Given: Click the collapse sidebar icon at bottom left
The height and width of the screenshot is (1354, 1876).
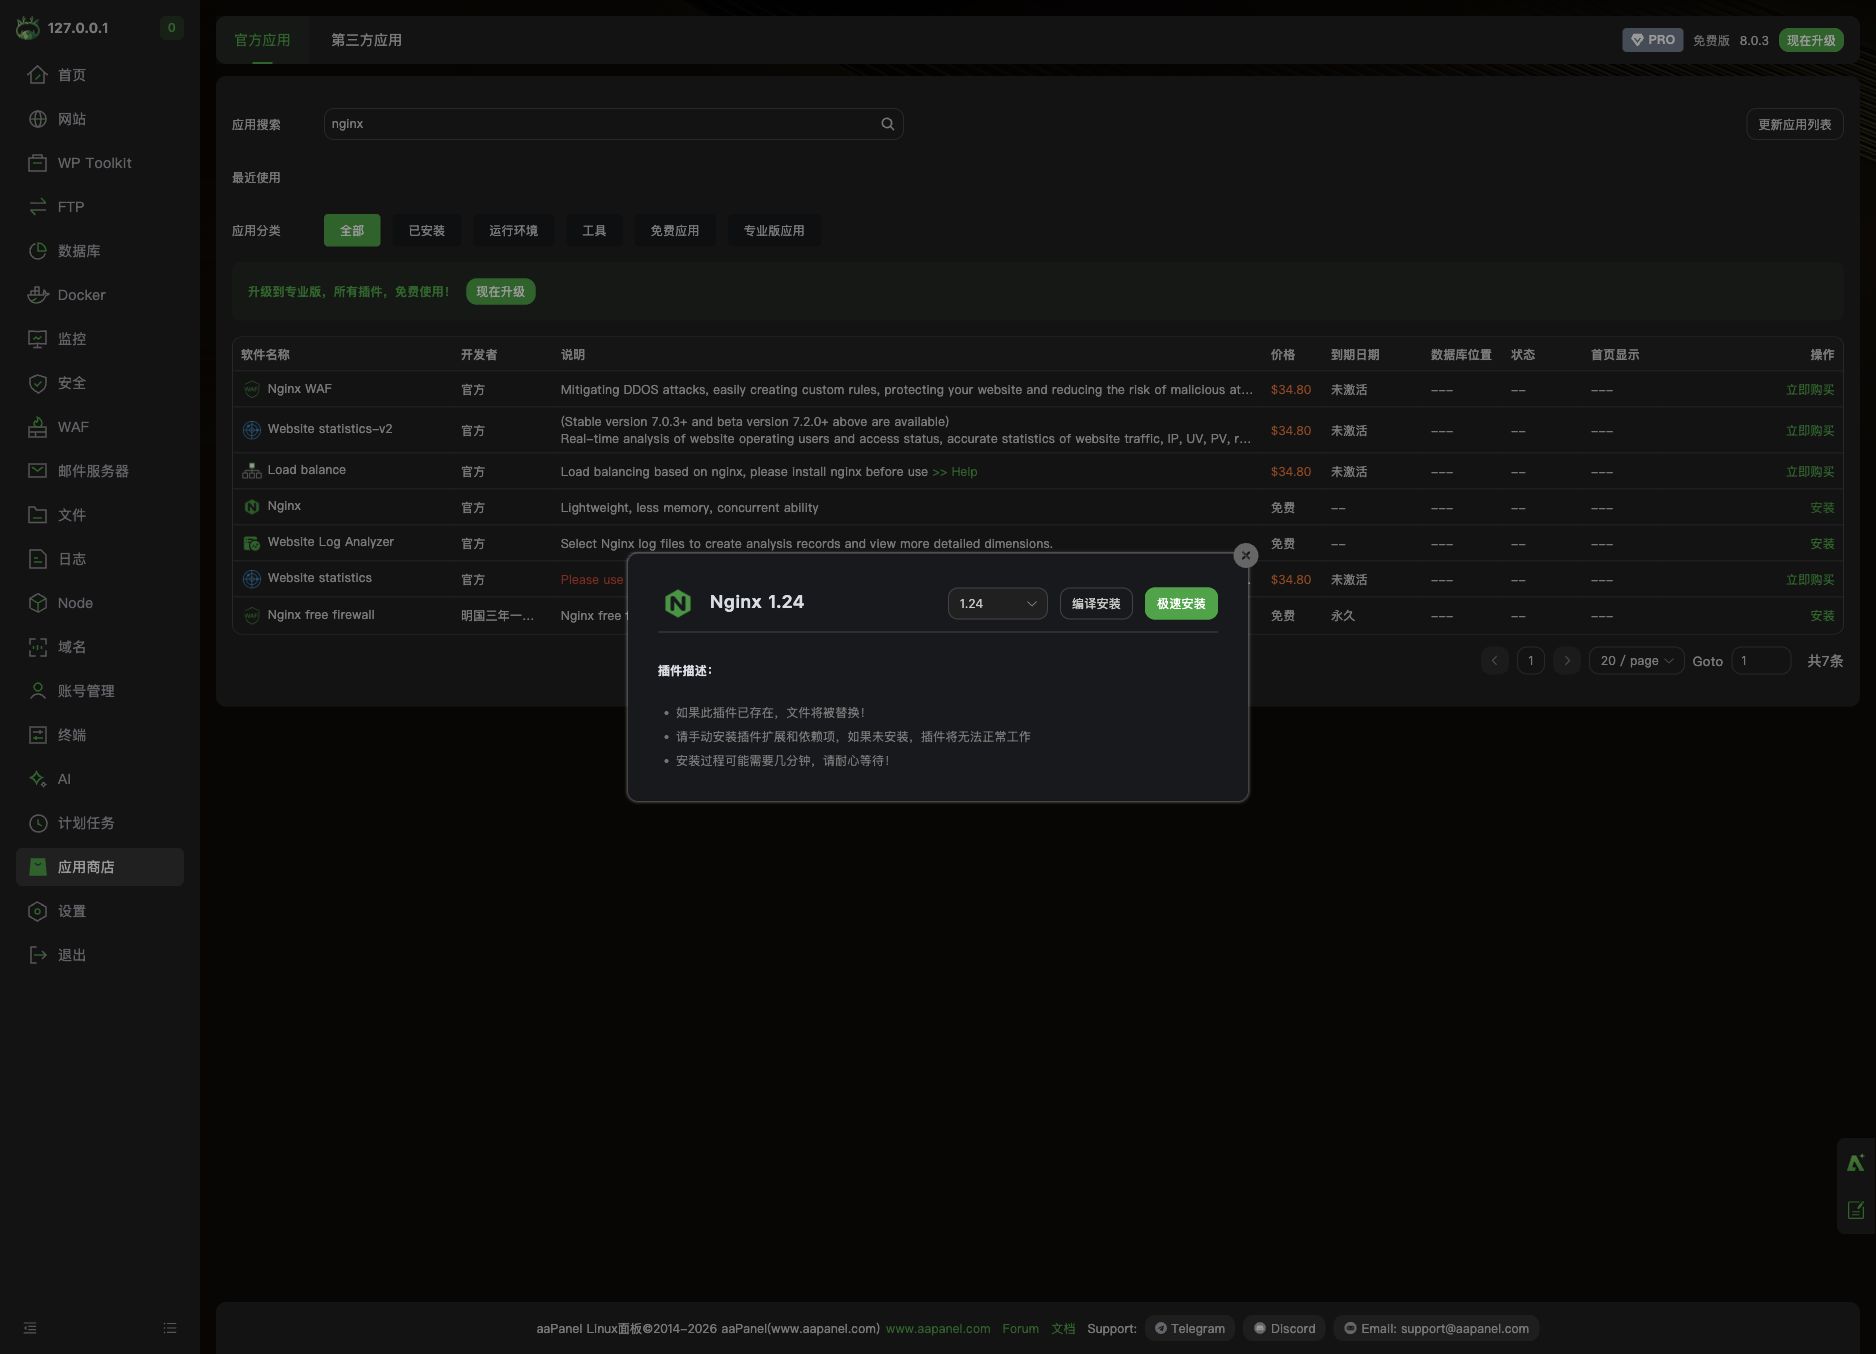Looking at the screenshot, I should (x=30, y=1328).
